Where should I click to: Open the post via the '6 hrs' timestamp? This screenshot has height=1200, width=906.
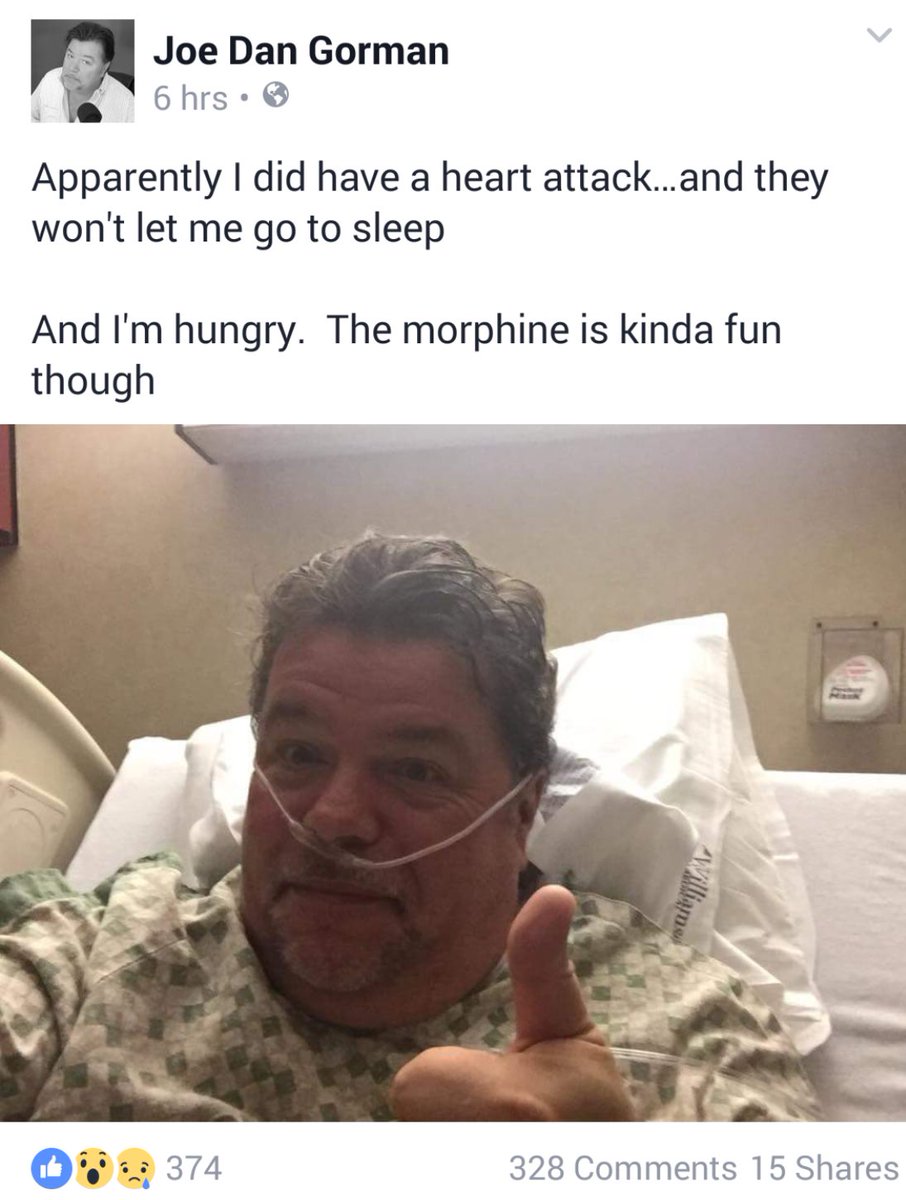190,98
